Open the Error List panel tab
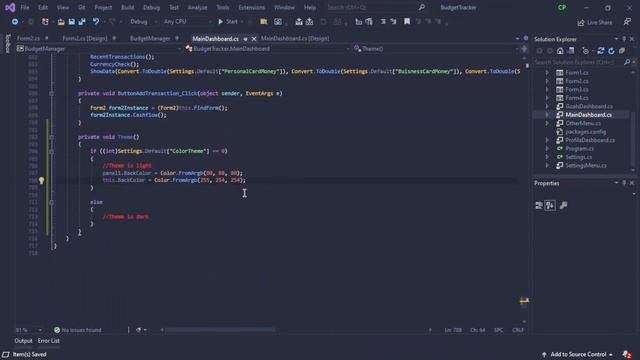Image resolution: width=640 pixels, height=360 pixels. 49,341
